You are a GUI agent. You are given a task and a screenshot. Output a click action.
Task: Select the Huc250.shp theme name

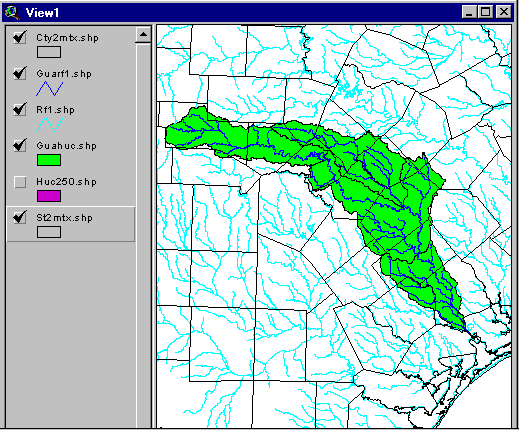pyautogui.click(x=66, y=182)
